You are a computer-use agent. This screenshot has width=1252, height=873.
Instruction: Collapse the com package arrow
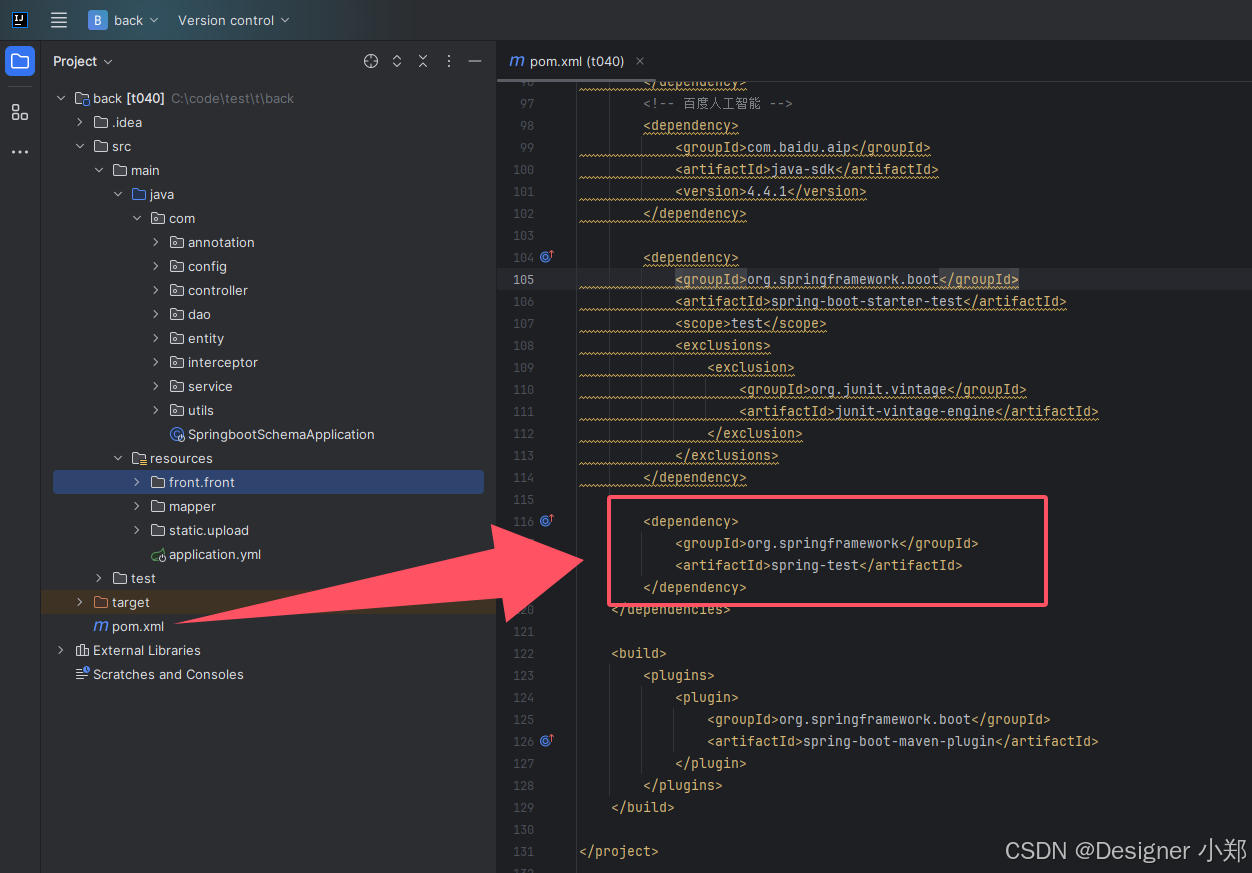137,218
